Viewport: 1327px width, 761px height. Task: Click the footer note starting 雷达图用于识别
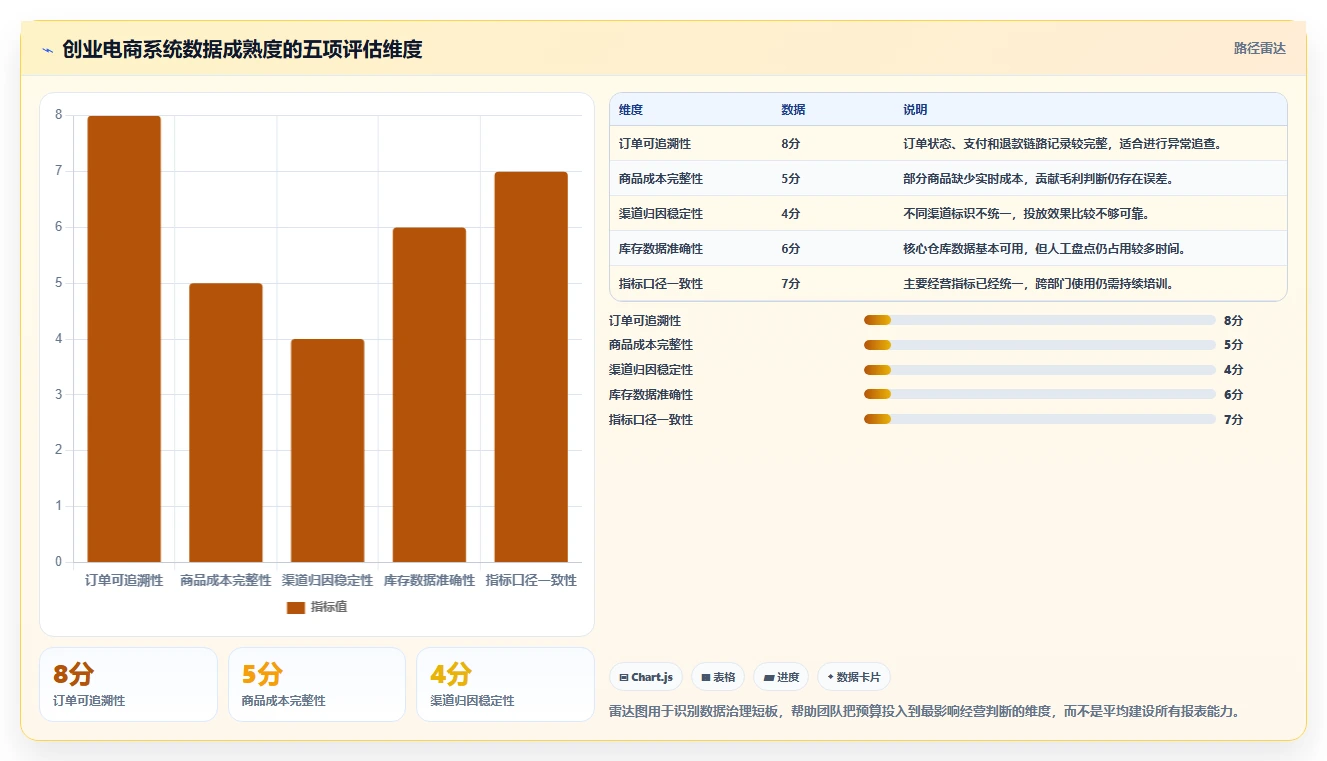926,712
